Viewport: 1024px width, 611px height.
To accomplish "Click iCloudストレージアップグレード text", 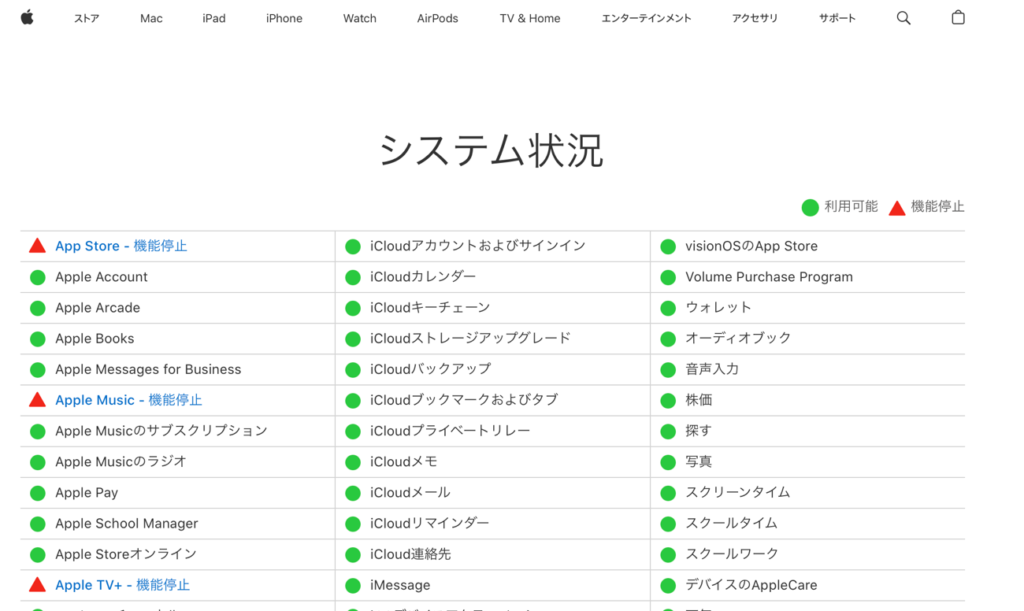I will (x=470, y=338).
